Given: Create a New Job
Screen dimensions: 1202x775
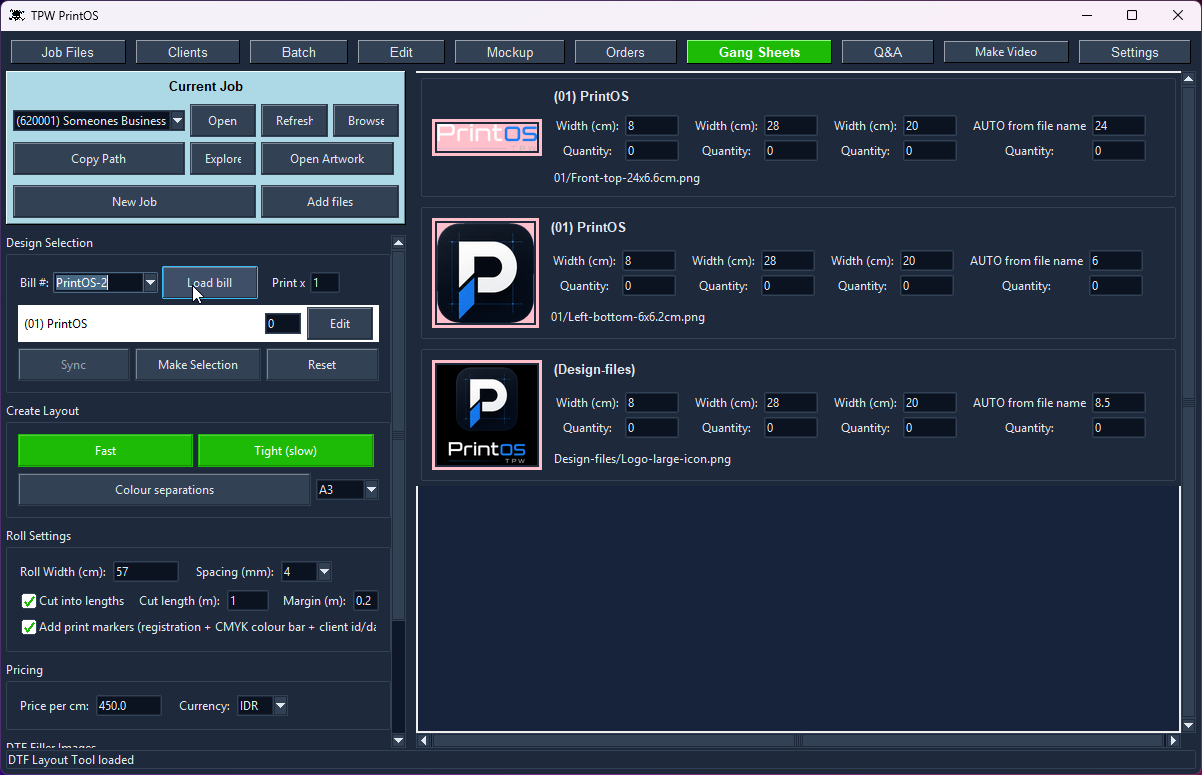Looking at the screenshot, I should coord(134,201).
